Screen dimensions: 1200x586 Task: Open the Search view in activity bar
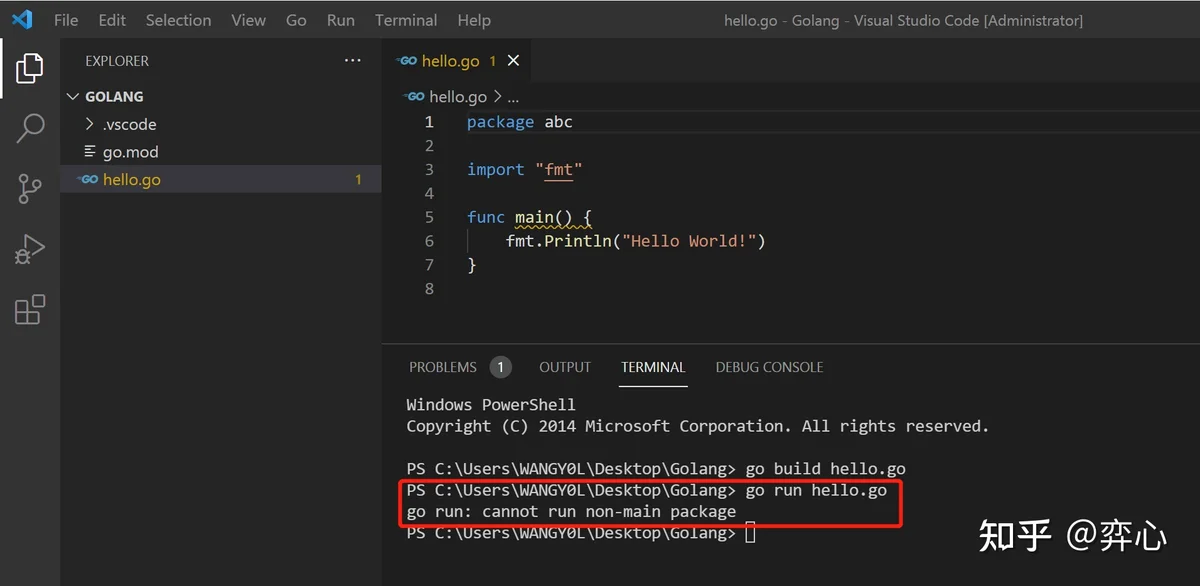(30, 128)
